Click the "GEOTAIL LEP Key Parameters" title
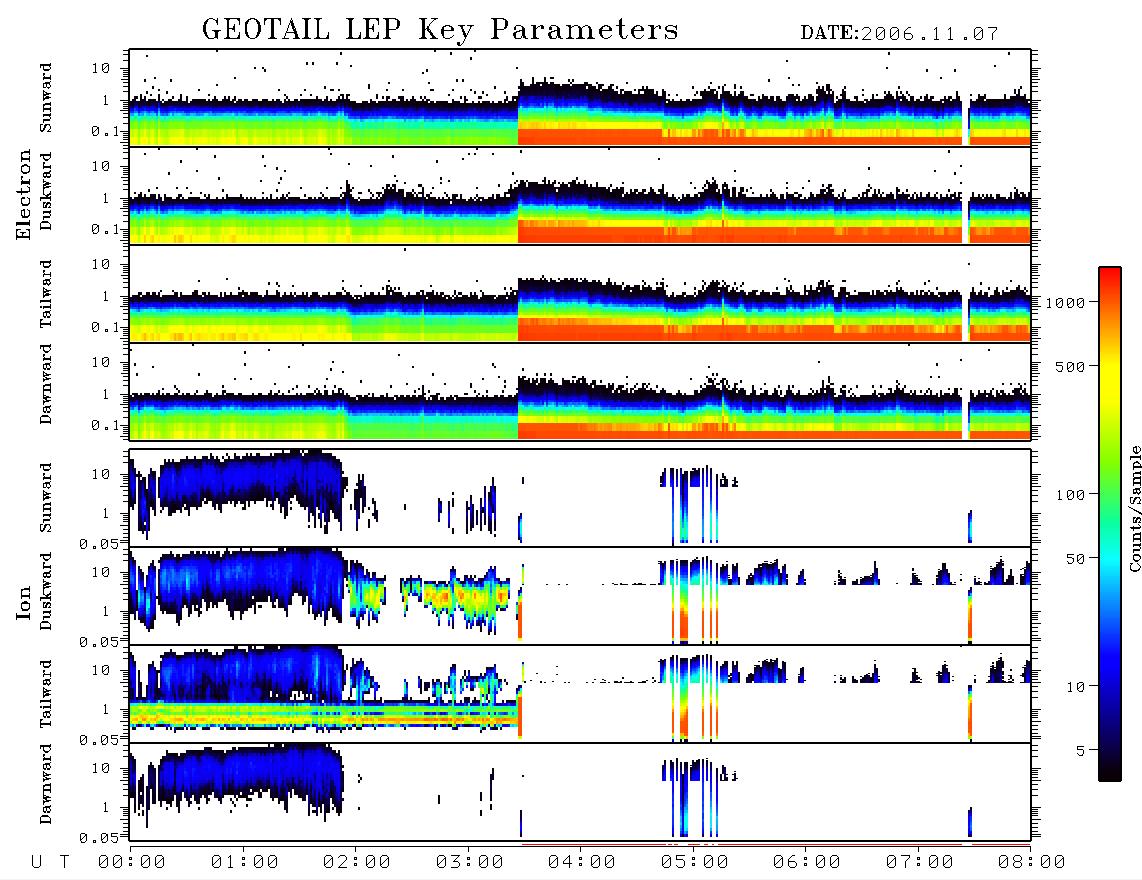 click(x=440, y=29)
